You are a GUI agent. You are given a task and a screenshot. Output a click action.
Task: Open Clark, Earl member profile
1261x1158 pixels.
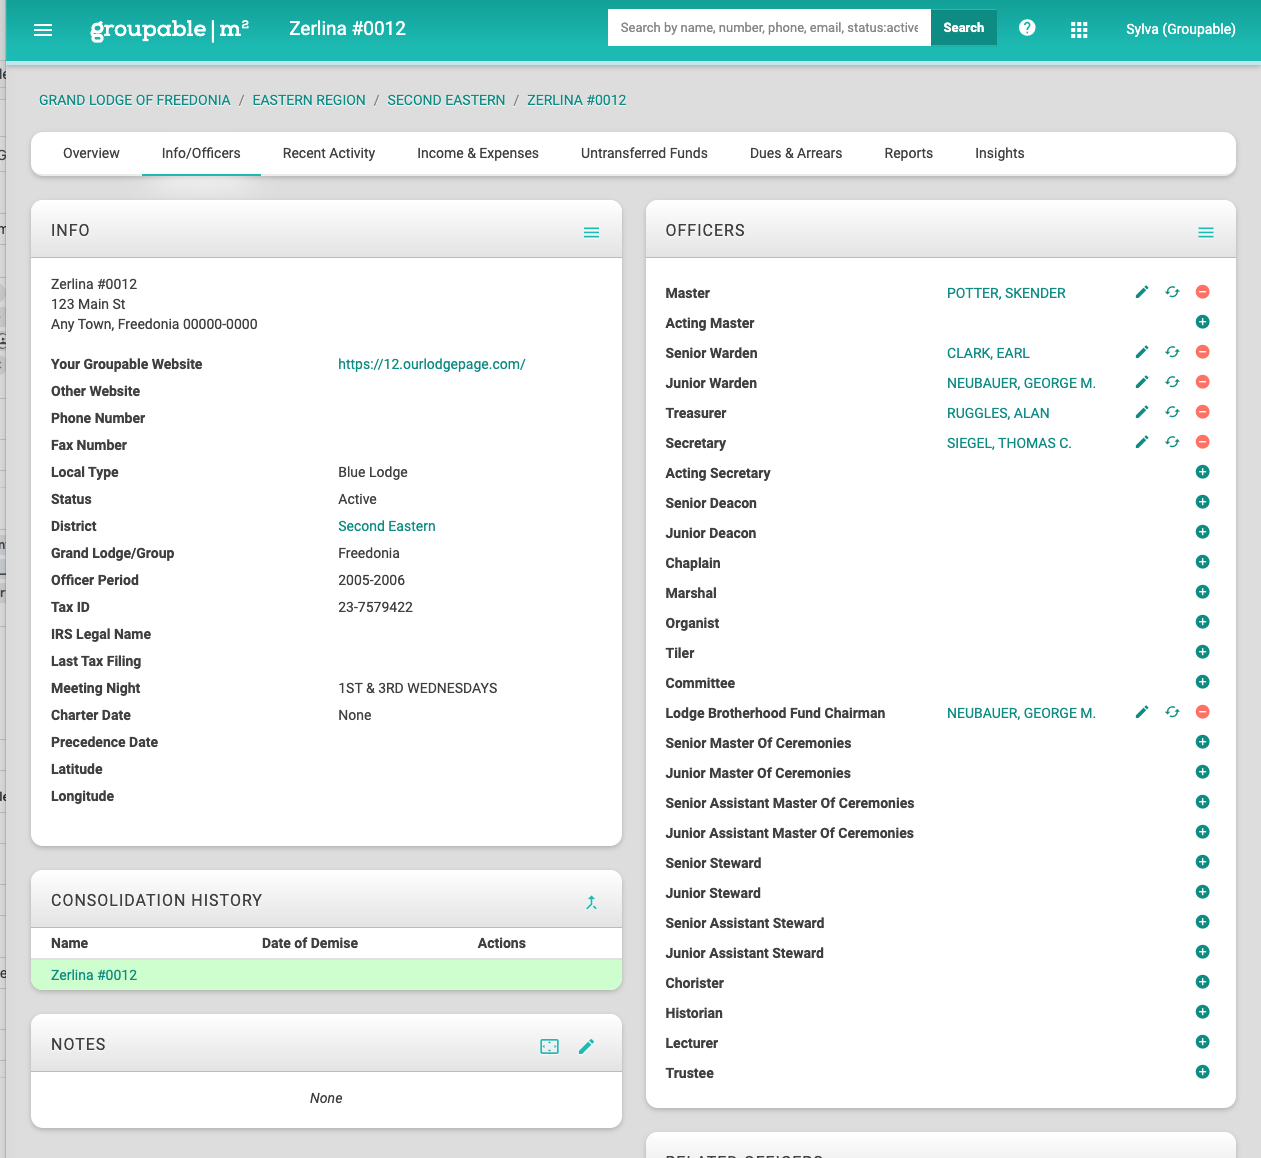(x=988, y=353)
